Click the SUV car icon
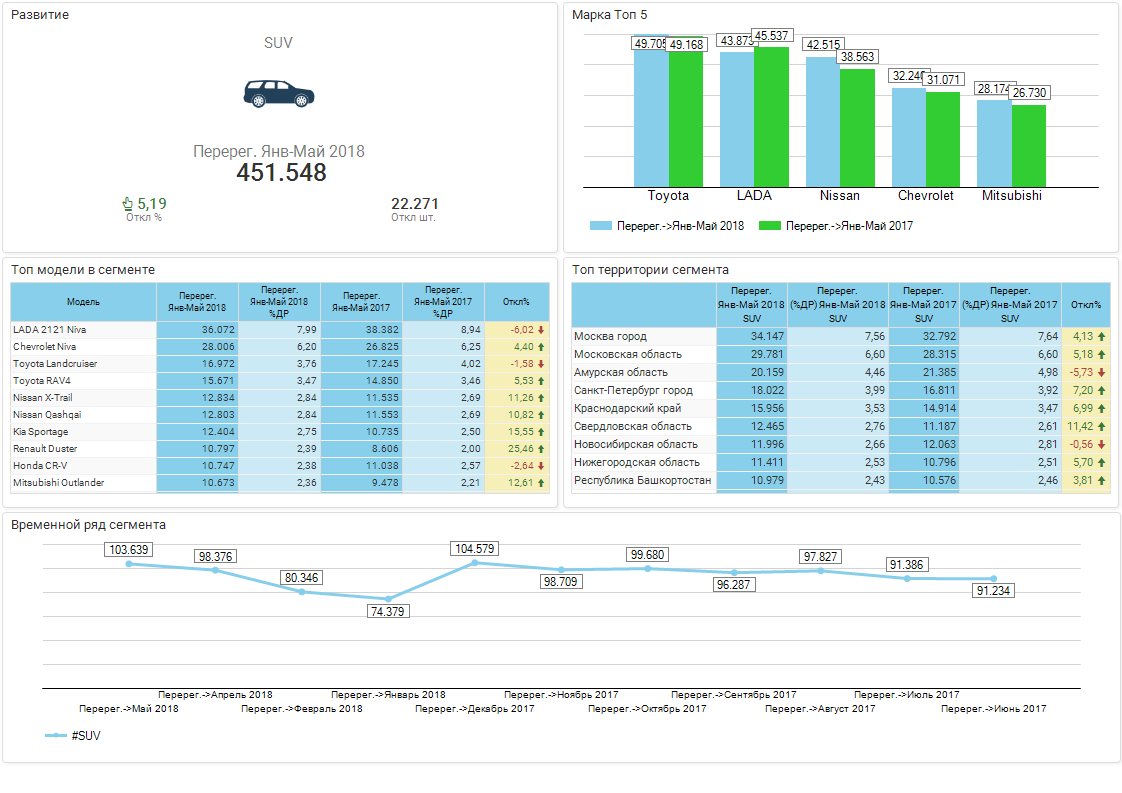 (278, 94)
